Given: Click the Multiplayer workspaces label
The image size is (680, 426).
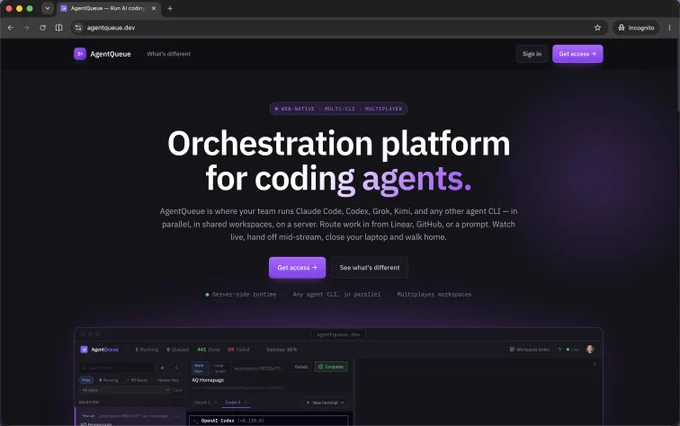Looking at the screenshot, I should [434, 295].
